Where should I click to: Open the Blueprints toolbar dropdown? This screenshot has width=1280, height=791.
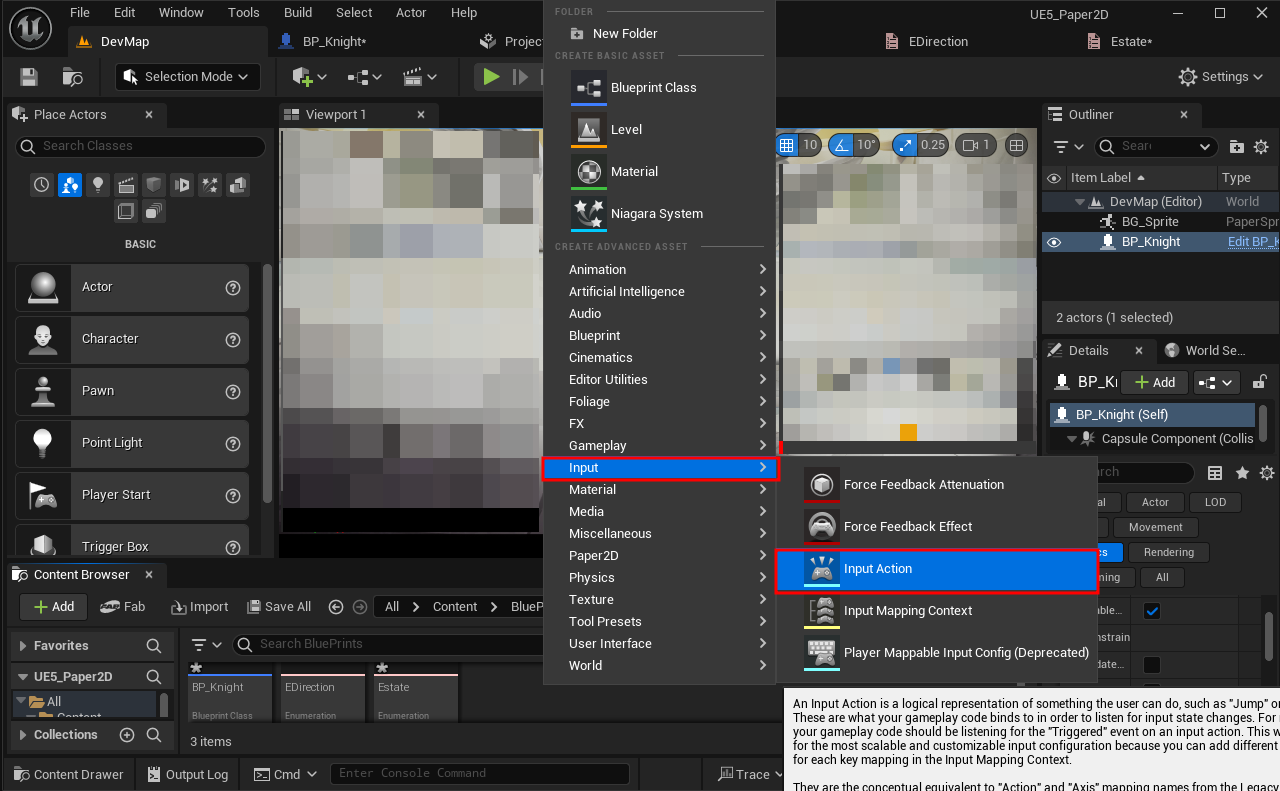coord(364,77)
